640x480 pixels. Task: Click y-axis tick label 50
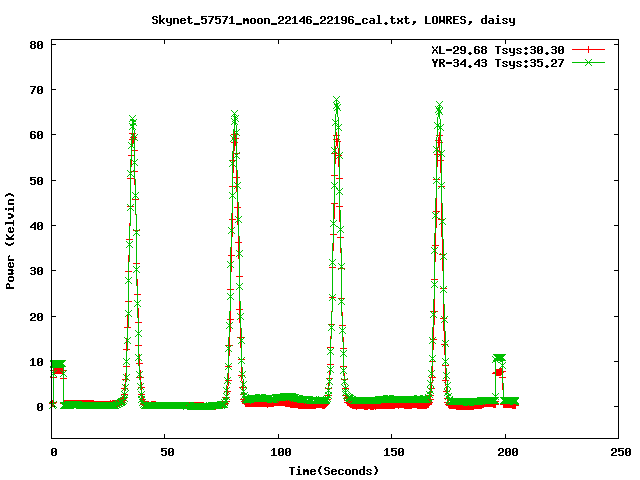pos(37,180)
